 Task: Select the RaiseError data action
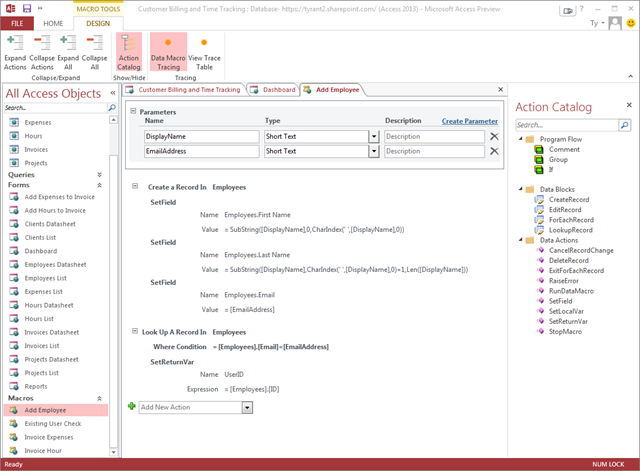(564, 281)
